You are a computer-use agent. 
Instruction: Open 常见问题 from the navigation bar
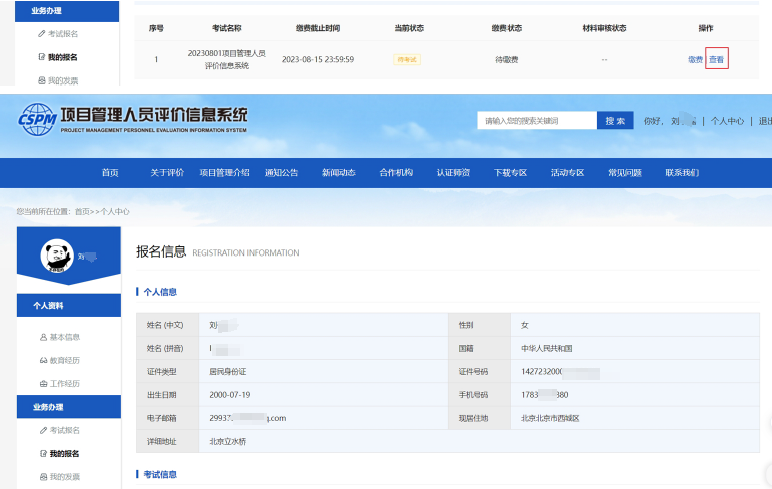pos(625,173)
